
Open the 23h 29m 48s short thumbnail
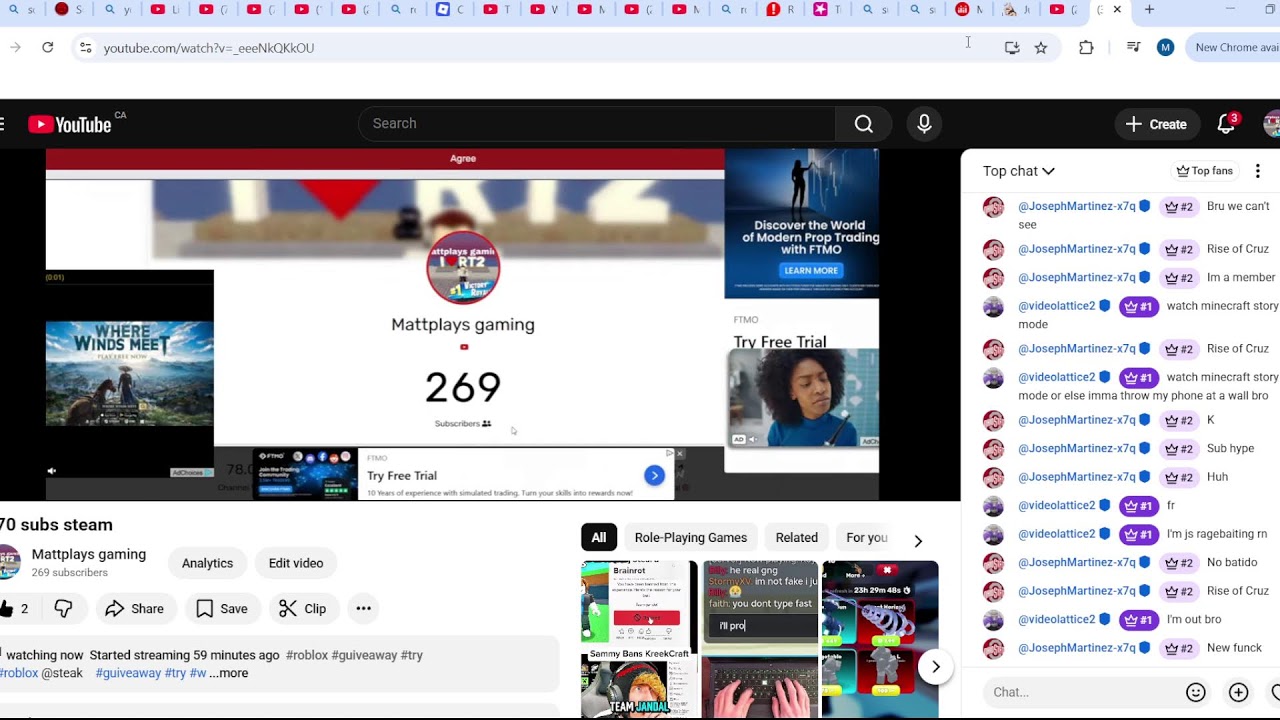(x=880, y=639)
